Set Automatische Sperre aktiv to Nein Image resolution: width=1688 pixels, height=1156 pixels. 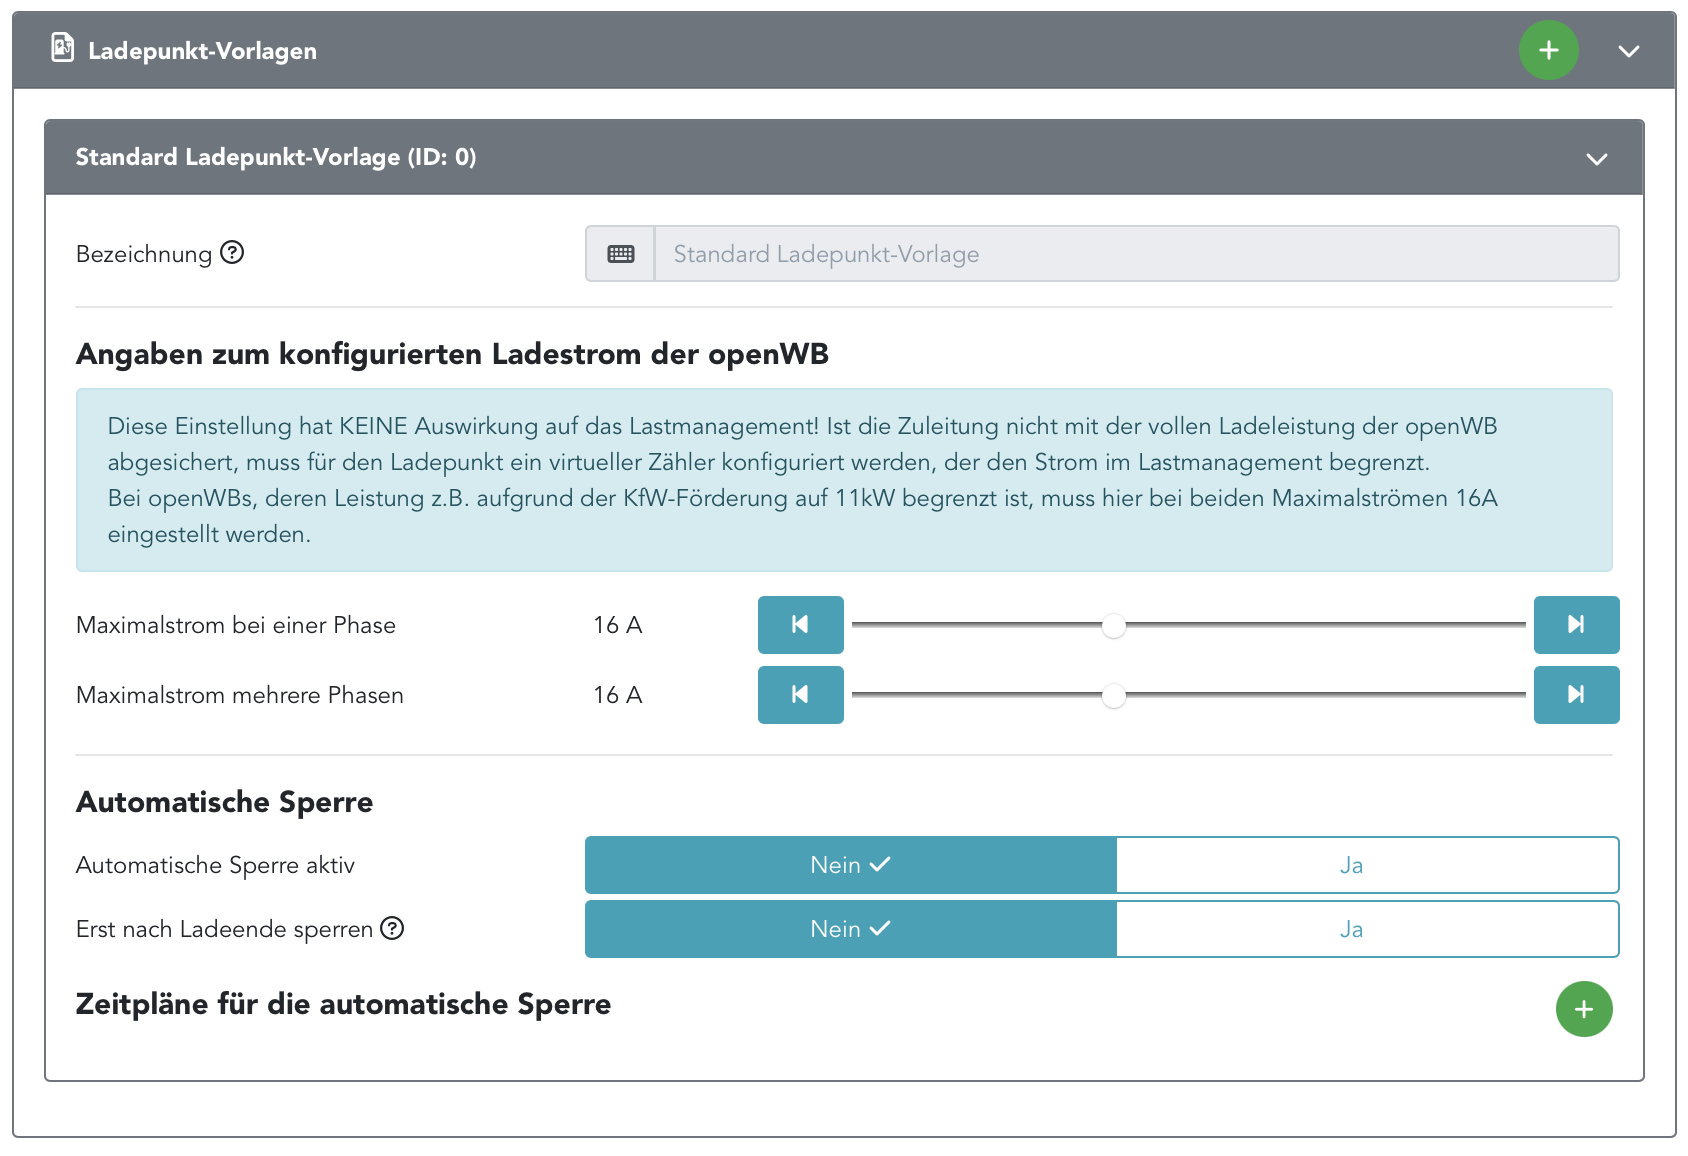(850, 865)
